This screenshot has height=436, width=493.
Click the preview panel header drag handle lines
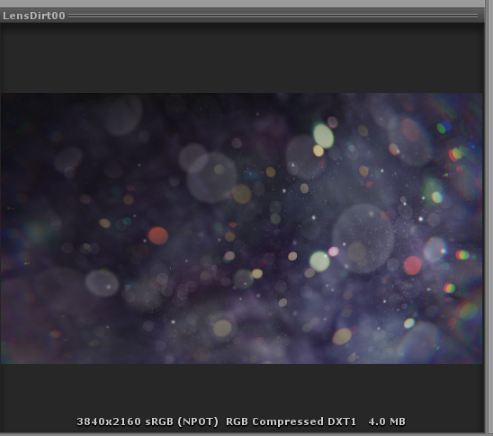pyautogui.click(x=273, y=16)
